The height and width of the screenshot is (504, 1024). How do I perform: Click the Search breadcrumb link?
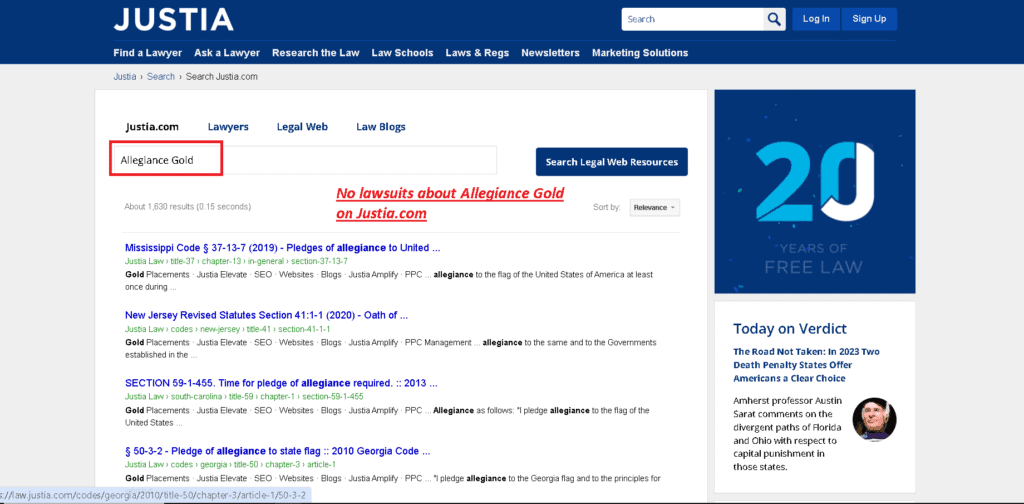161,76
